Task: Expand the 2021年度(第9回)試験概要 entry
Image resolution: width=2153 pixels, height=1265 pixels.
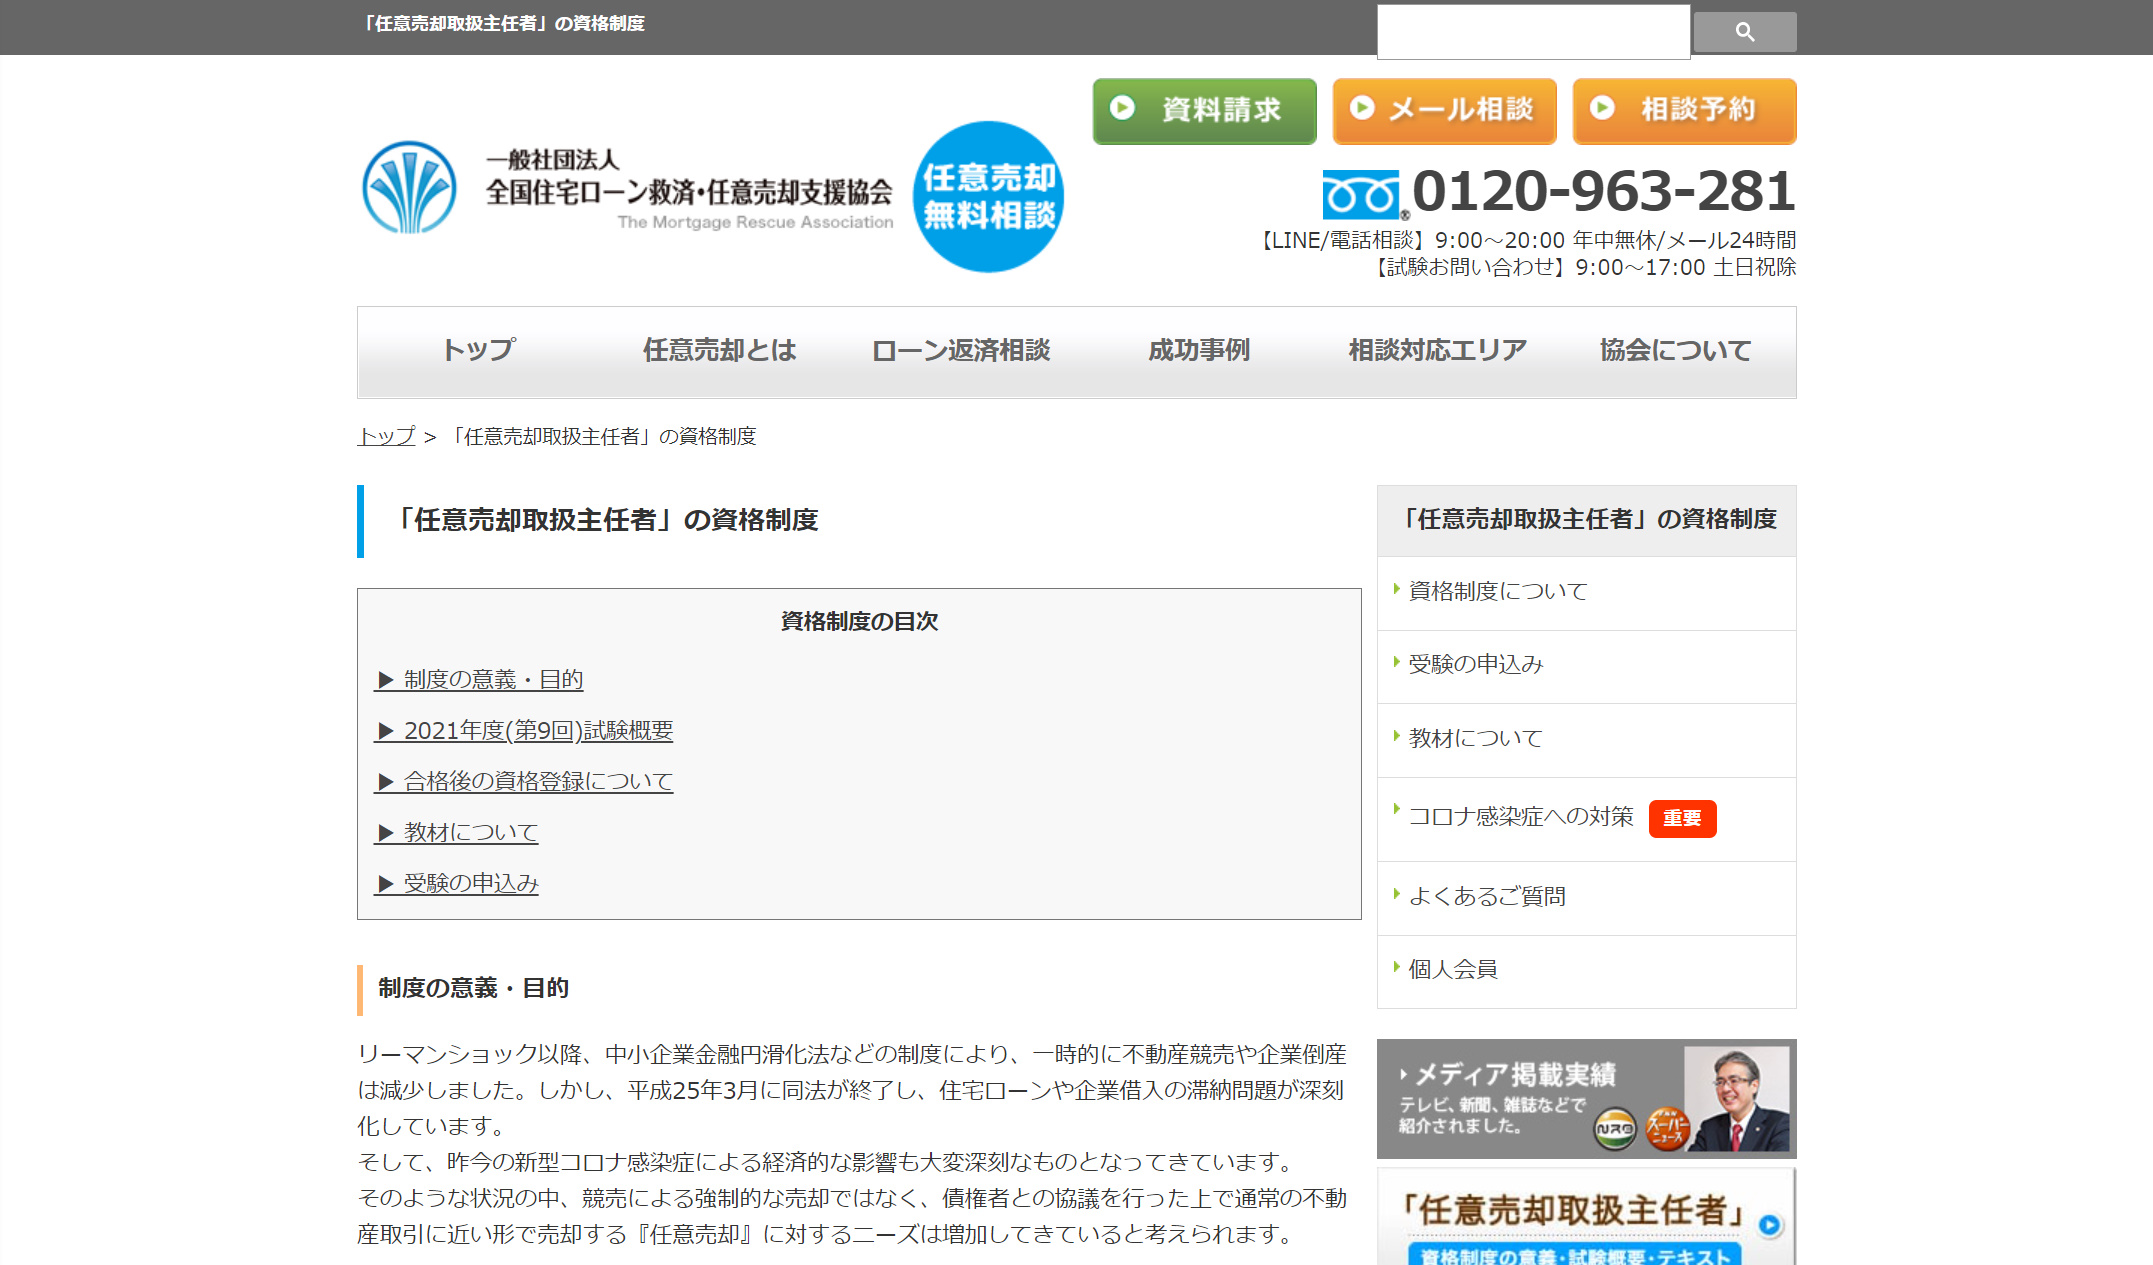Action: pos(537,730)
